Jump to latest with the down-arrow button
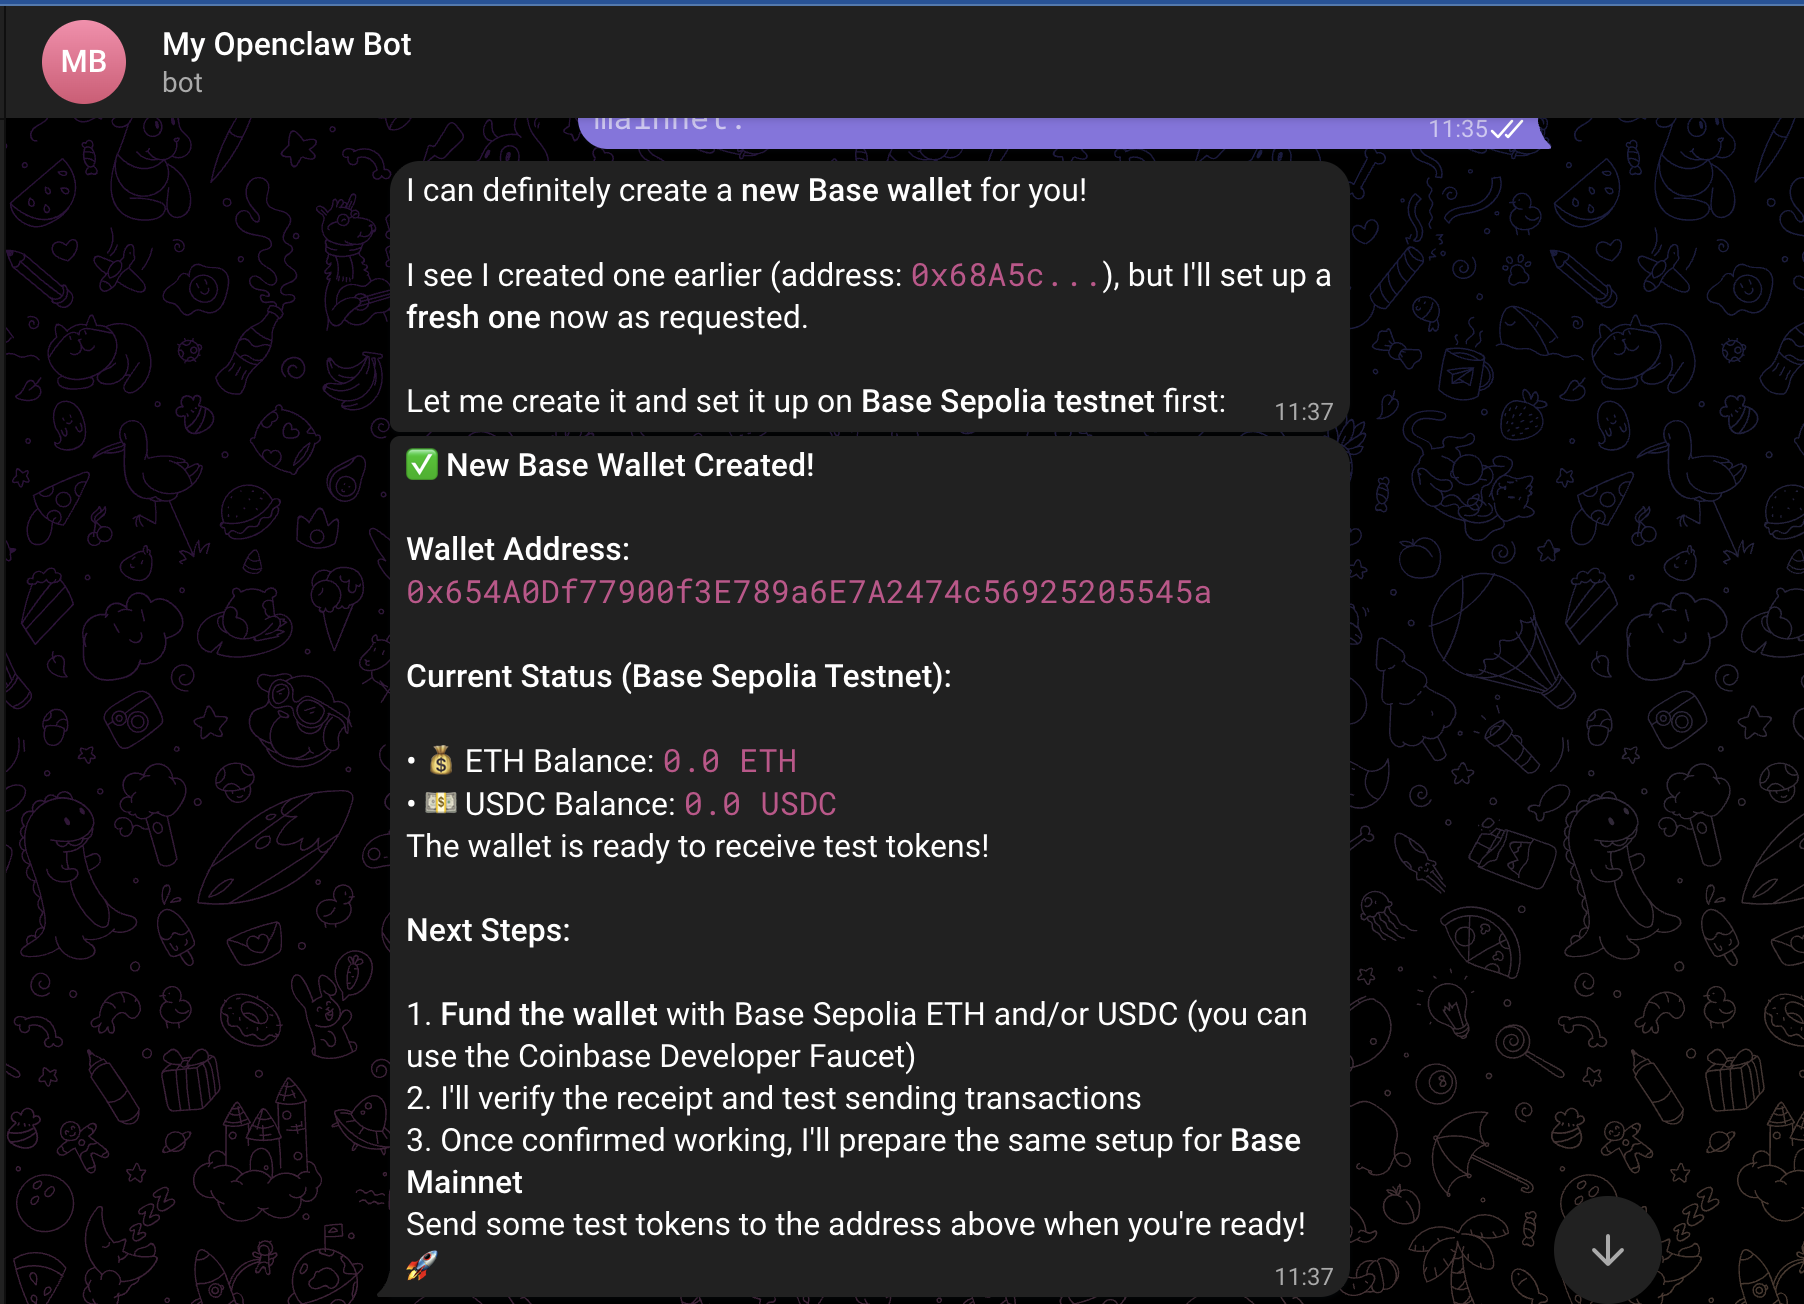This screenshot has height=1304, width=1804. coord(1608,1250)
